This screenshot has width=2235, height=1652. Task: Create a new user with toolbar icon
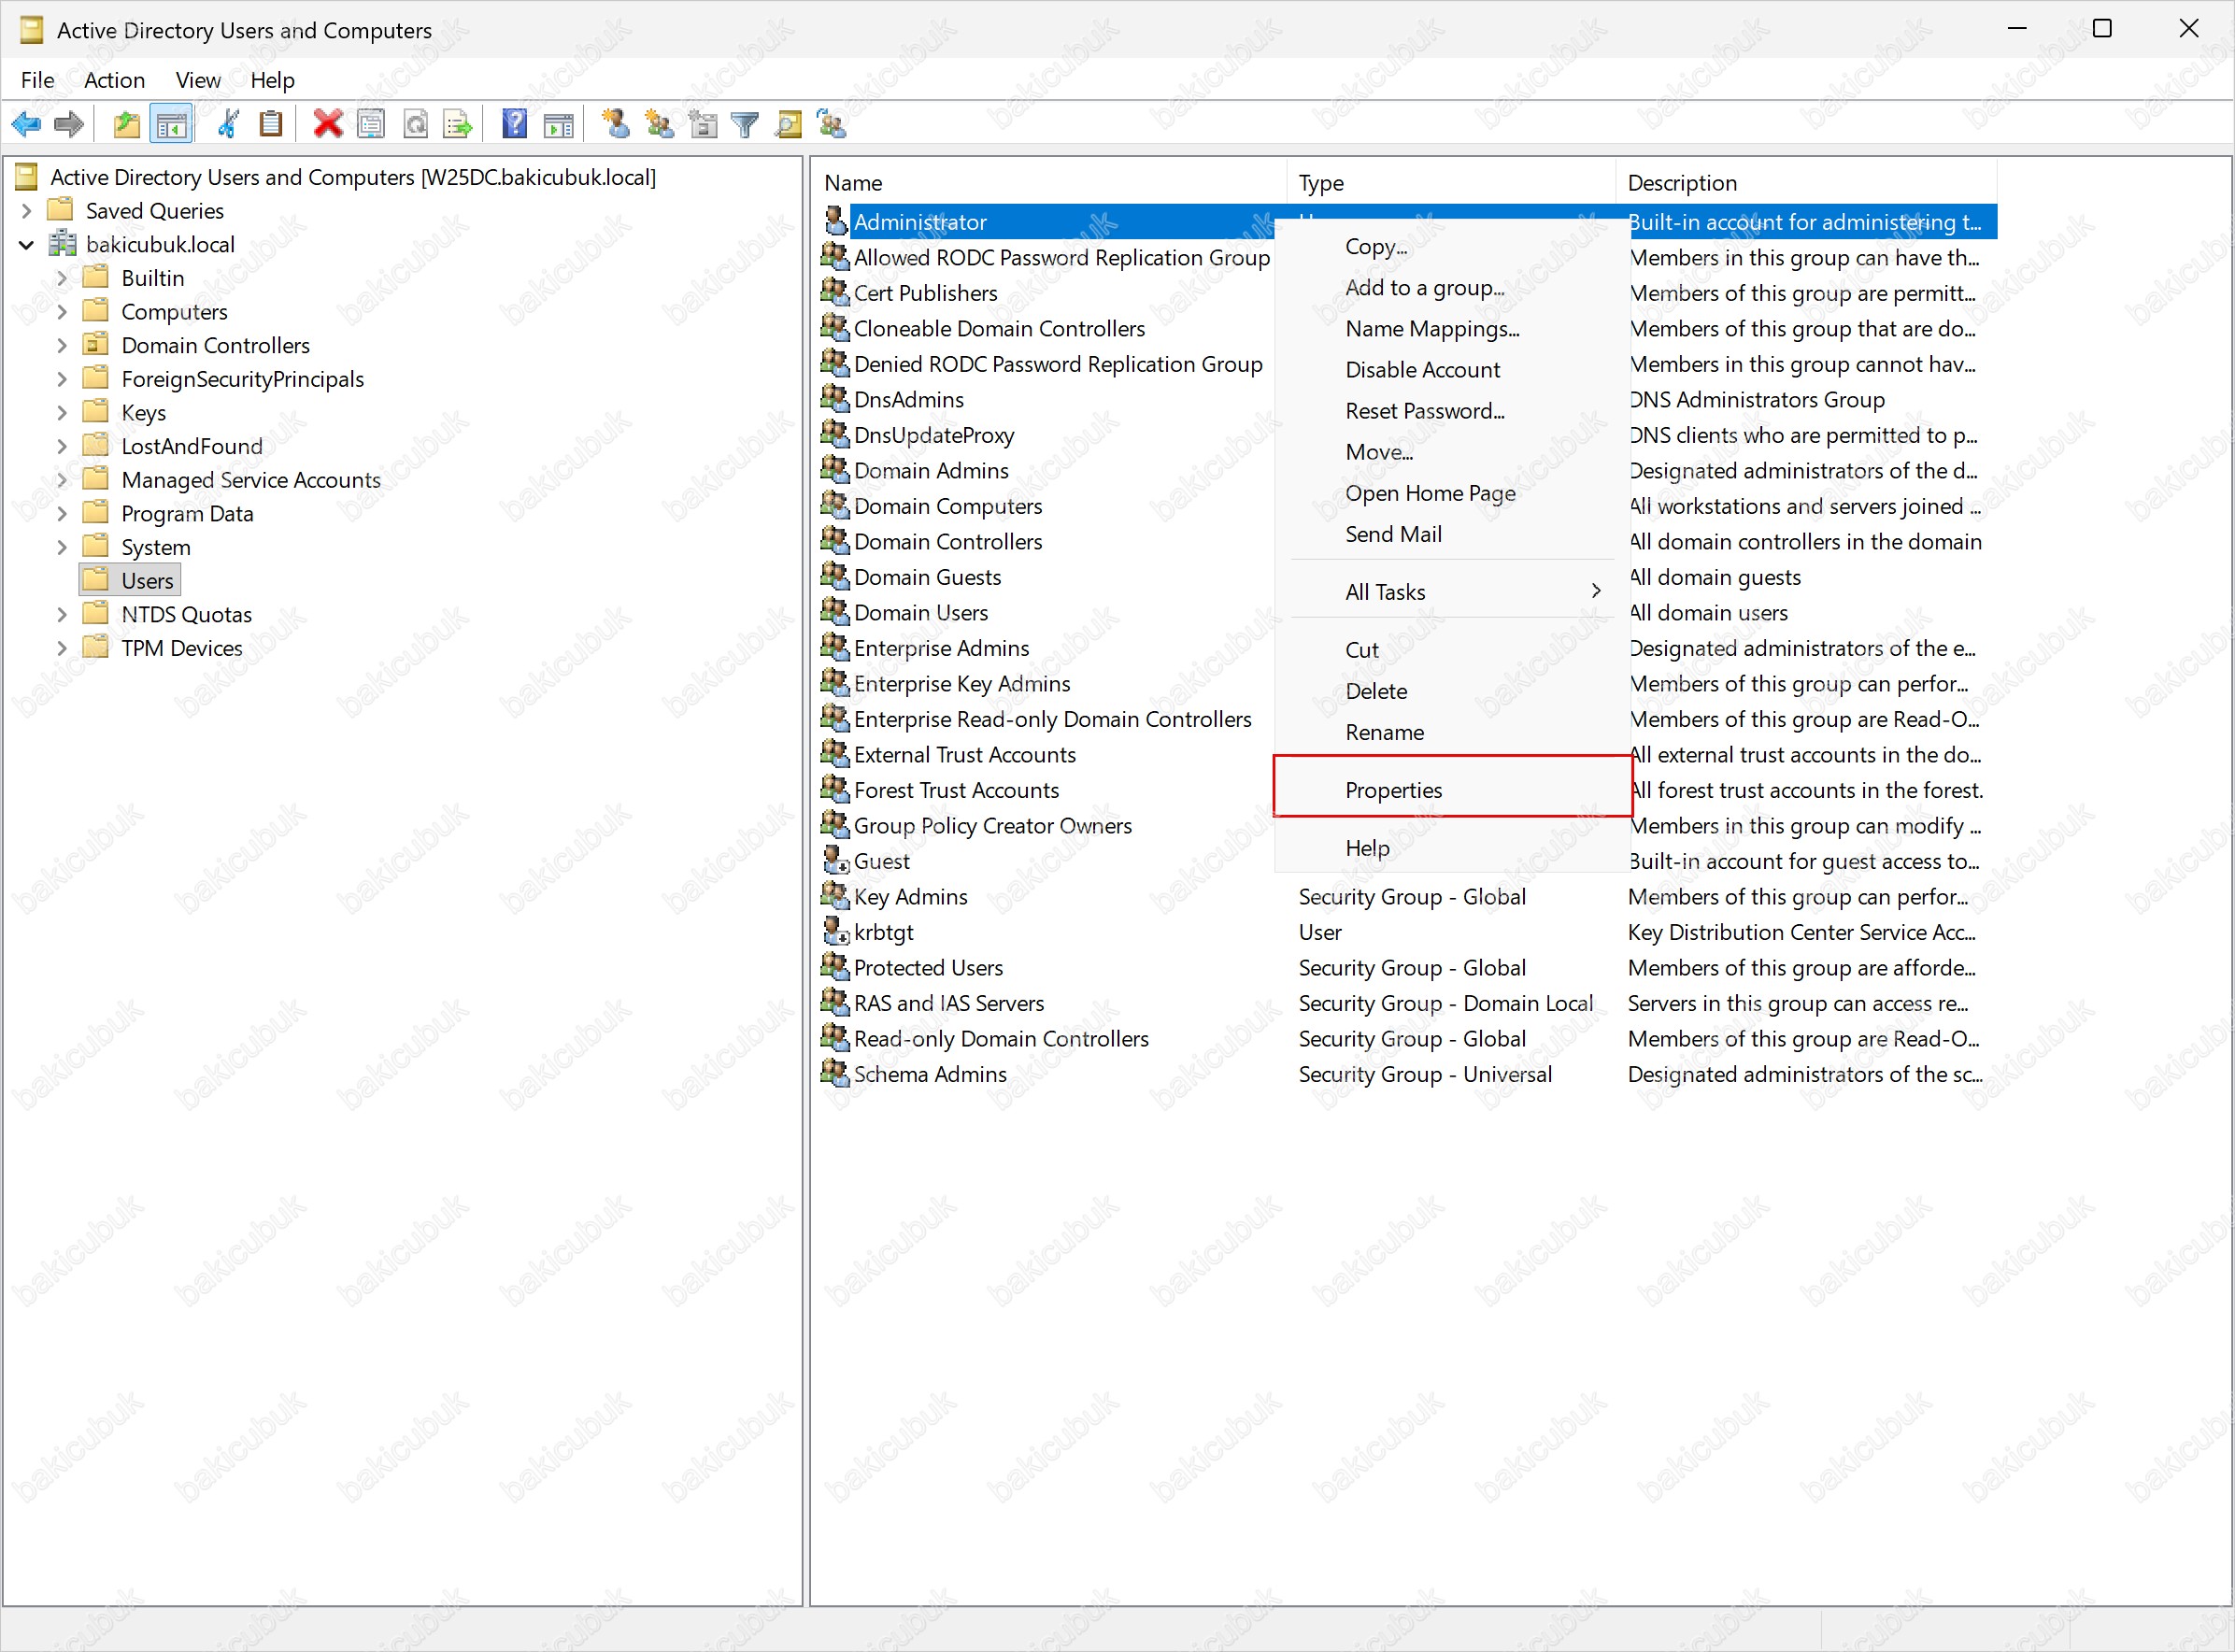click(x=616, y=125)
